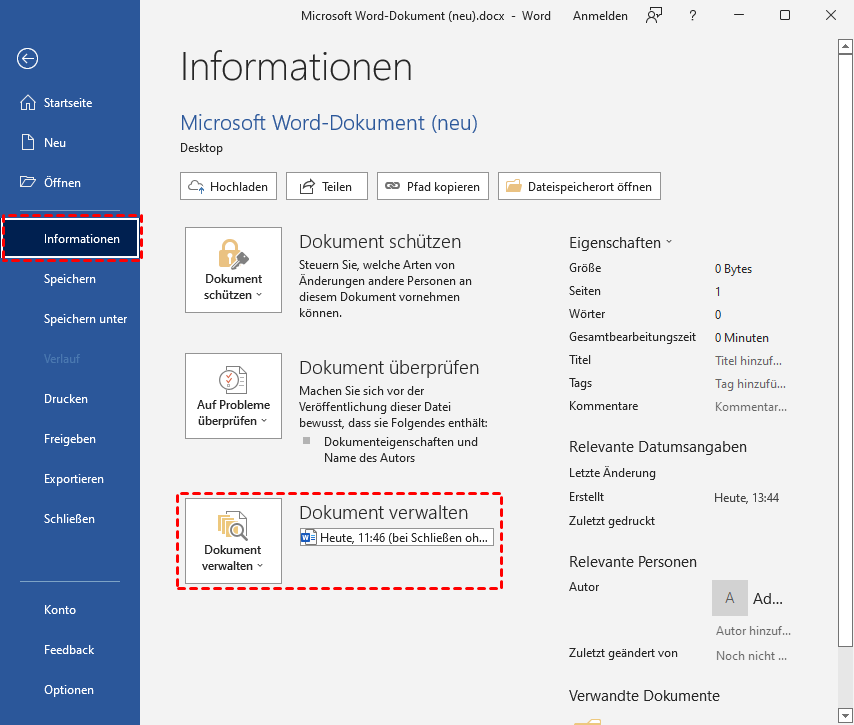854x725 pixels.
Task: Click the Größe value 0 Bytes
Action: point(733,269)
